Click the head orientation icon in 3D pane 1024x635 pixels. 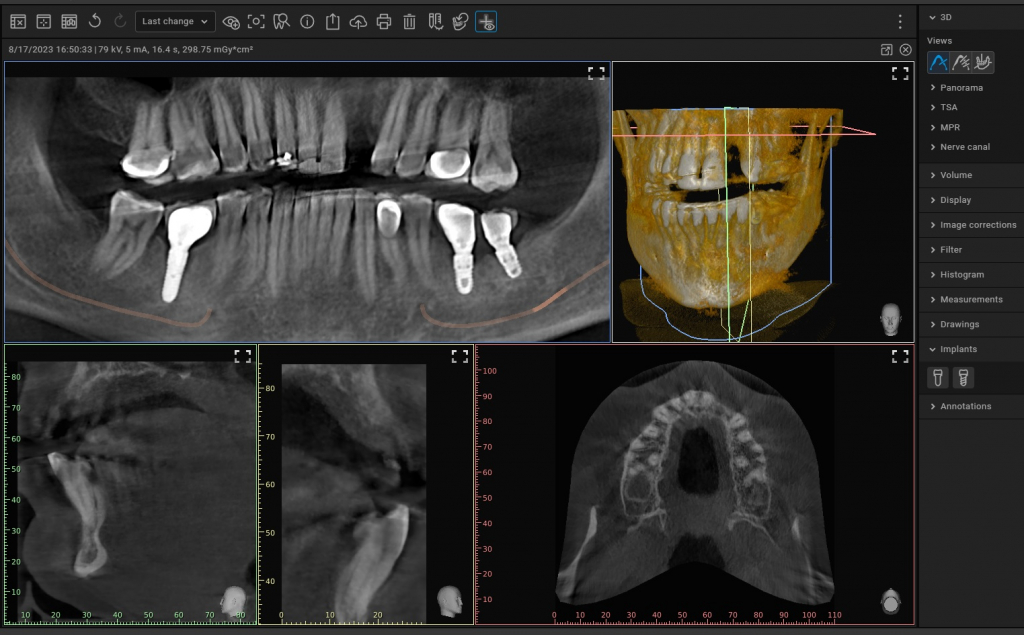click(x=891, y=319)
